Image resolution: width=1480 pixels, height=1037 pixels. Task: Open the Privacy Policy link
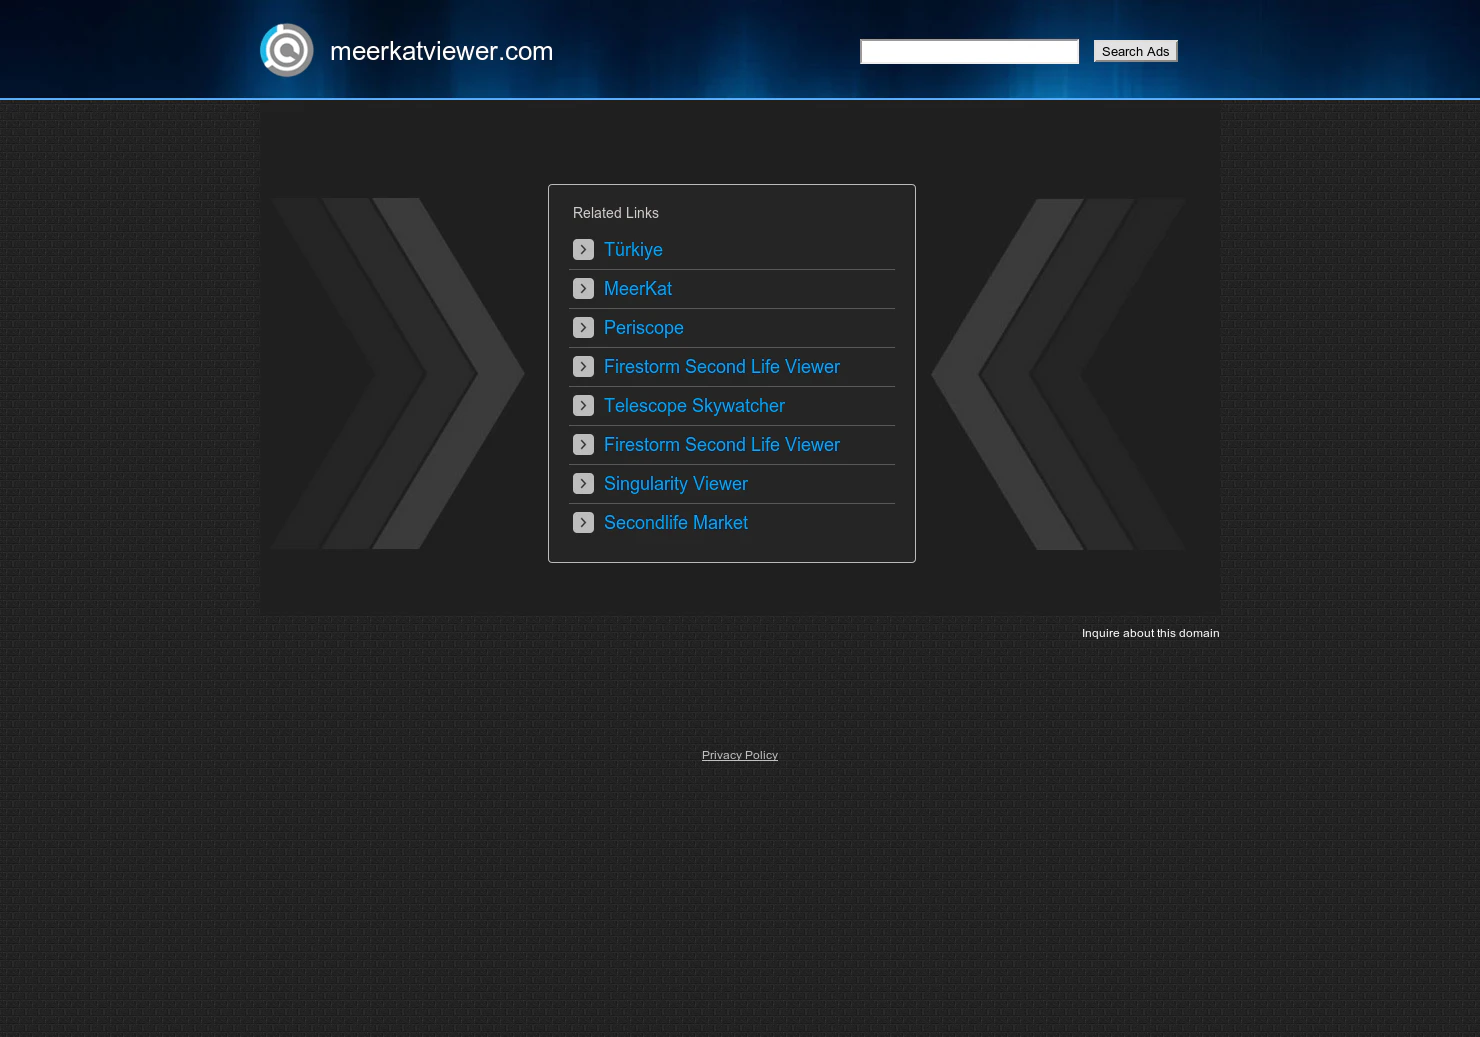coord(740,755)
